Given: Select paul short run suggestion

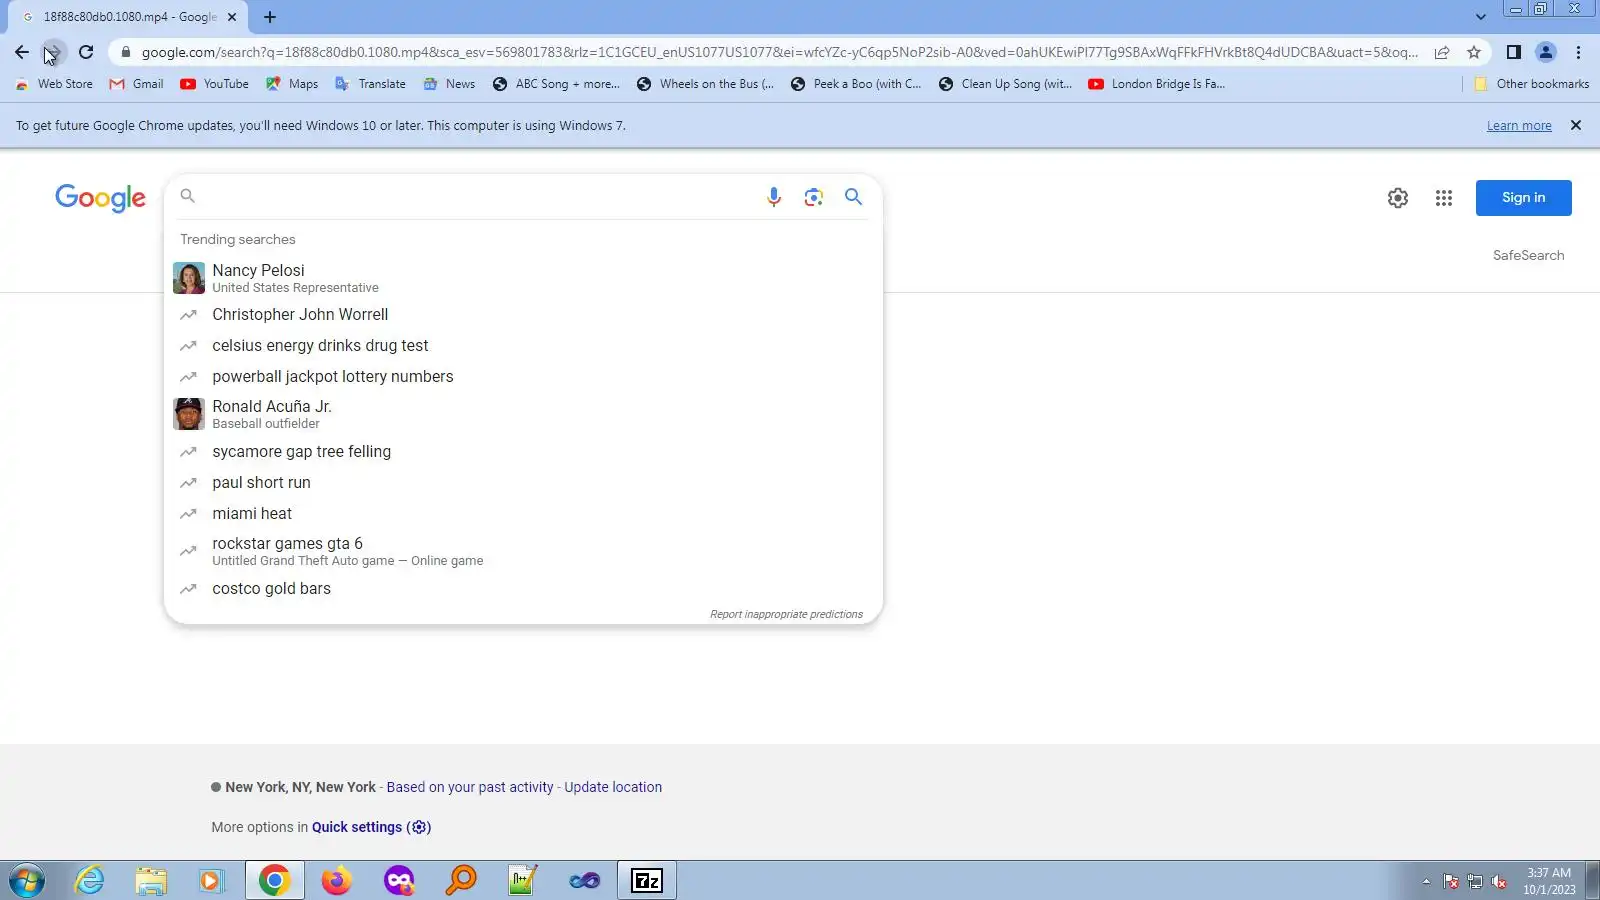Looking at the screenshot, I should (523, 483).
